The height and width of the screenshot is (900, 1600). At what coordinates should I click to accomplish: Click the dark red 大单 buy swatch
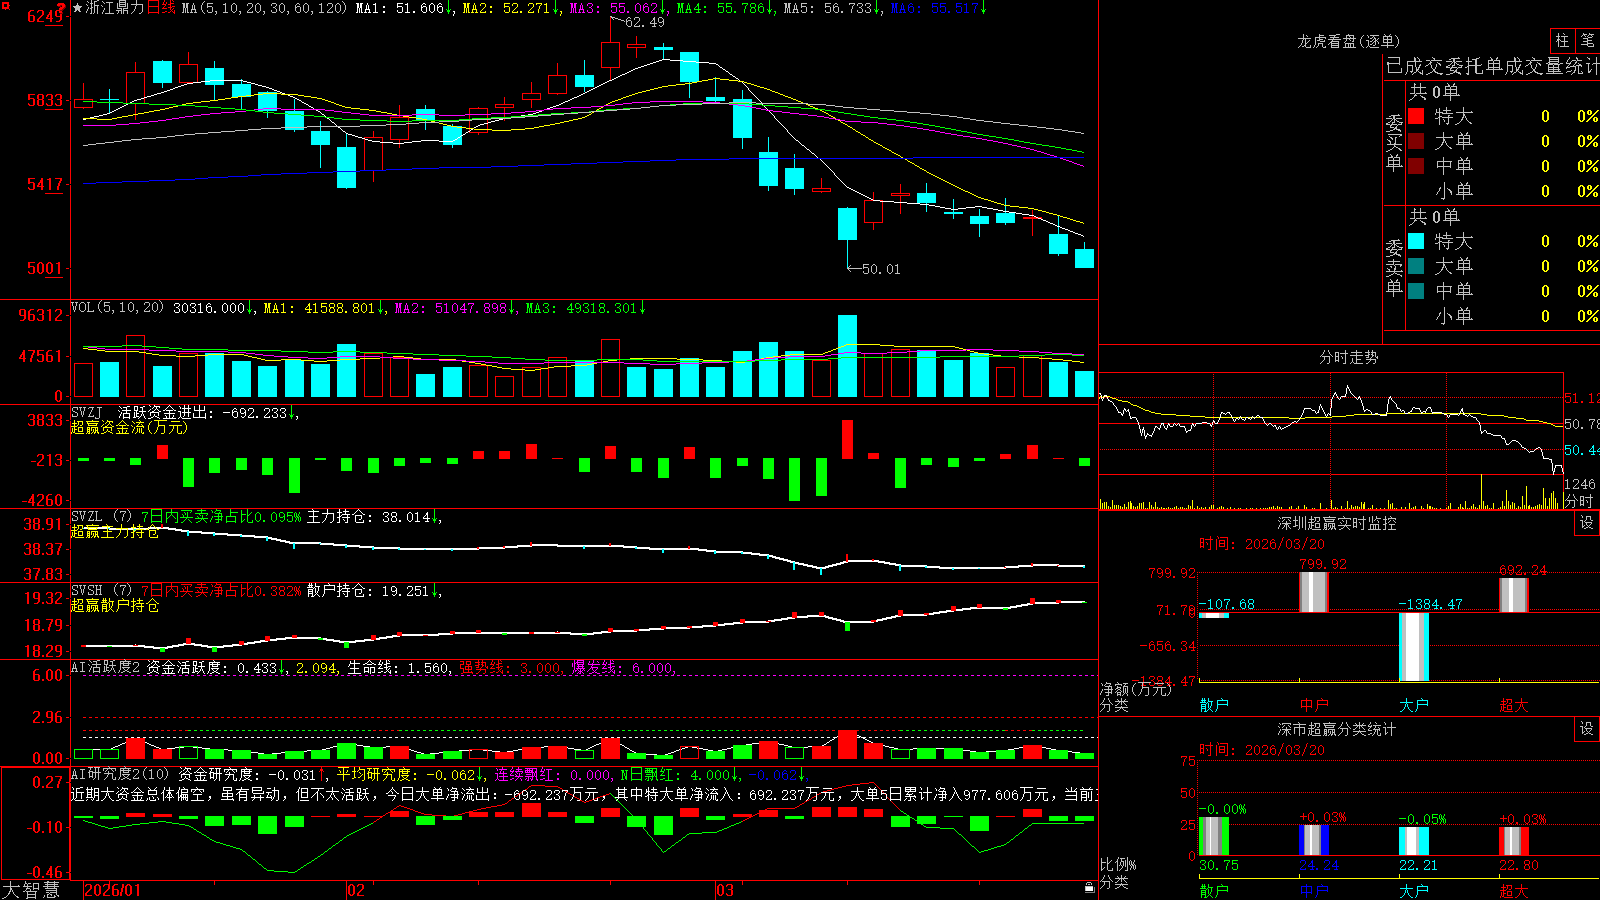click(1416, 141)
